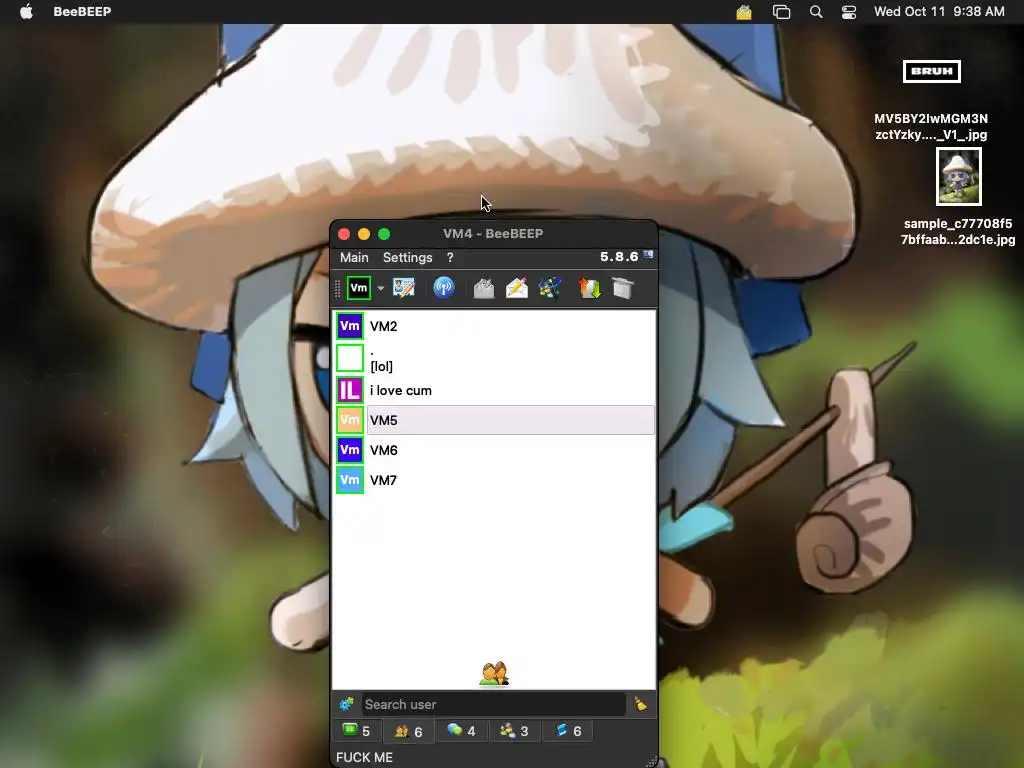Focus the Search user field

[x=494, y=704]
